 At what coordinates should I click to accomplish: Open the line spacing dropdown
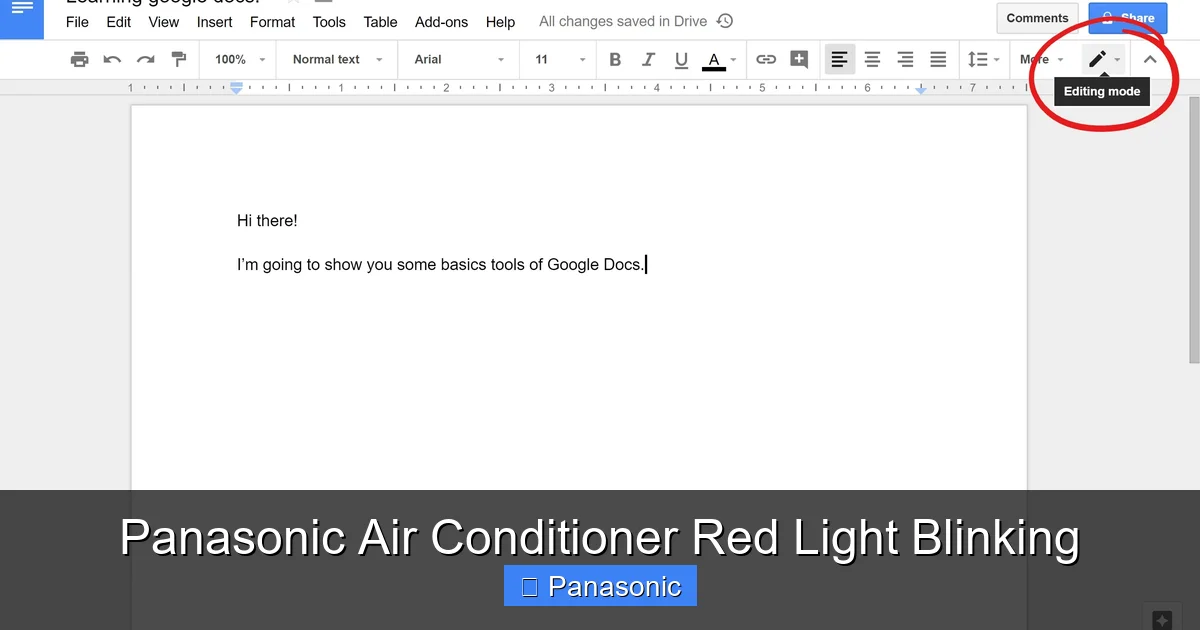pyautogui.click(x=983, y=60)
